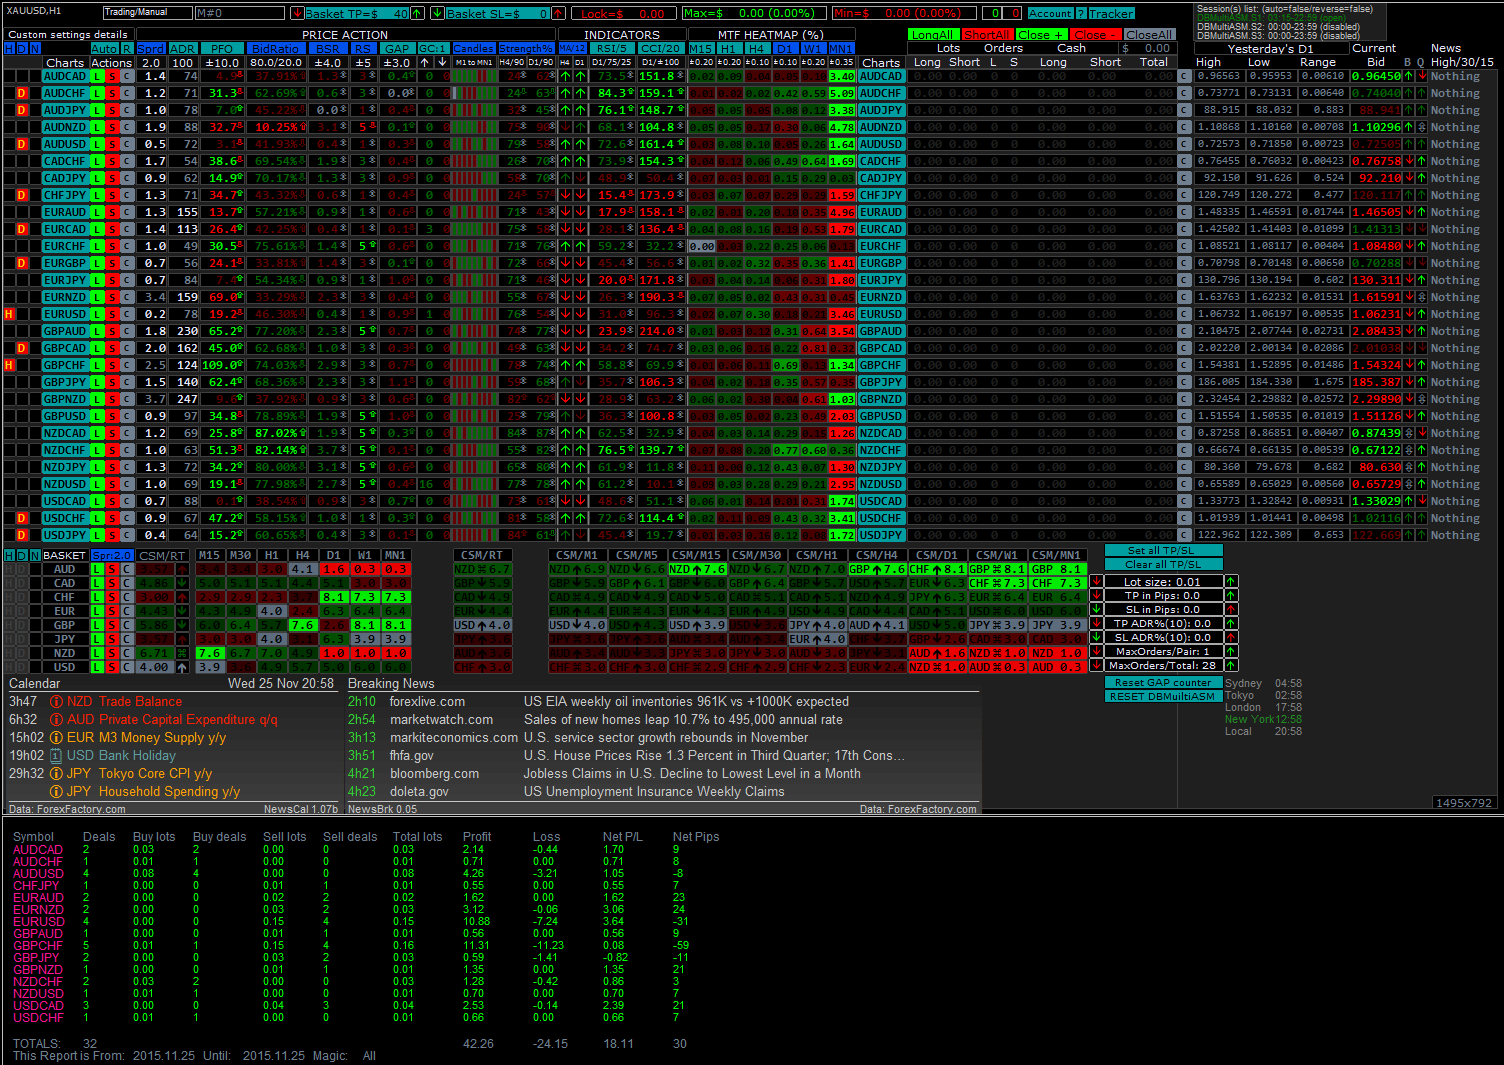This screenshot has height=1065, width=1504.
Task: Decrease Basket TP with red down arrow
Action: [x=297, y=13]
